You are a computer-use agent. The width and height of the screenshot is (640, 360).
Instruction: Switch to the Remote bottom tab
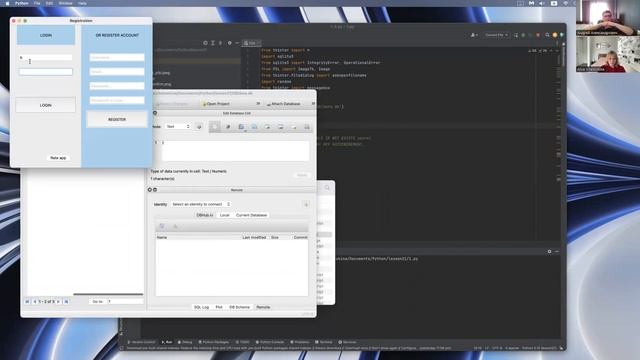pos(263,307)
